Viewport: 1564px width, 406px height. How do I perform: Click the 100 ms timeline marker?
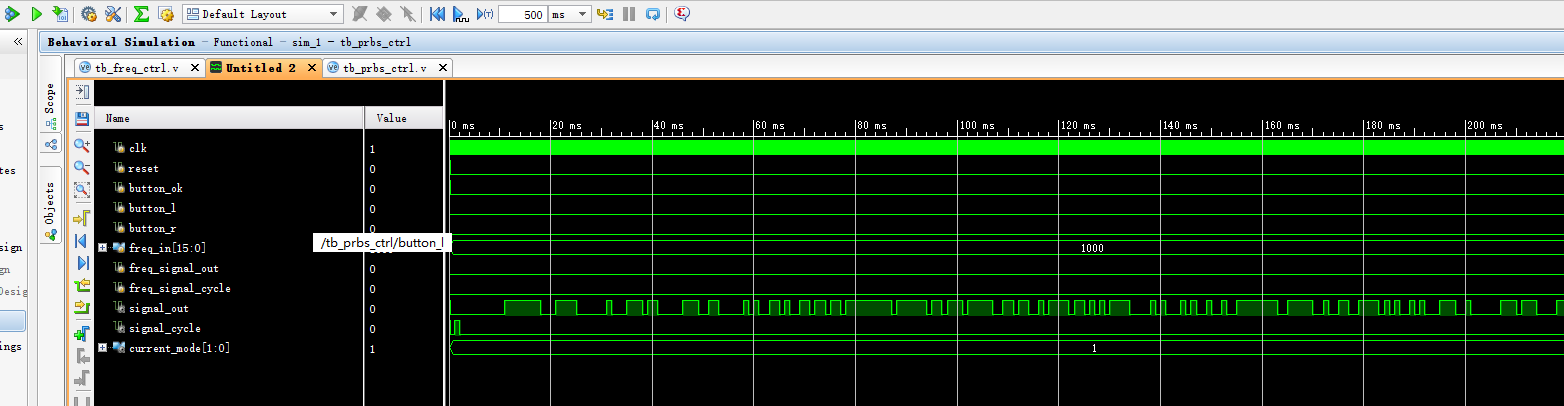[x=978, y=125]
